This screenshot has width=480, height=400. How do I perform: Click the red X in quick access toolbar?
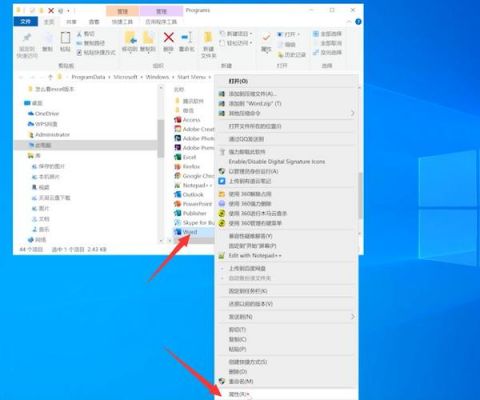[x=51, y=11]
